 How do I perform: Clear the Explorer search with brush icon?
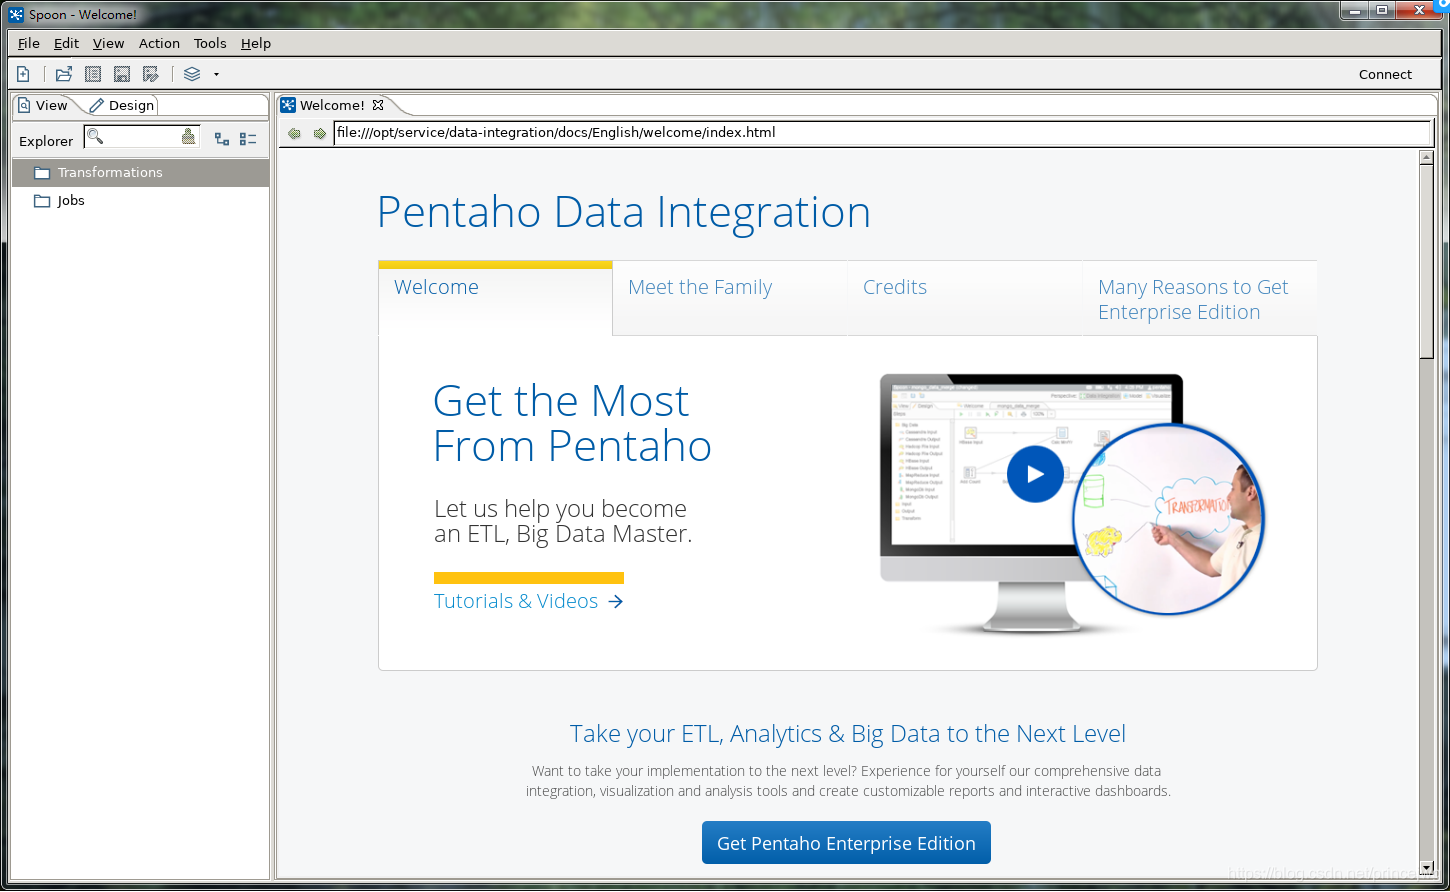point(188,136)
